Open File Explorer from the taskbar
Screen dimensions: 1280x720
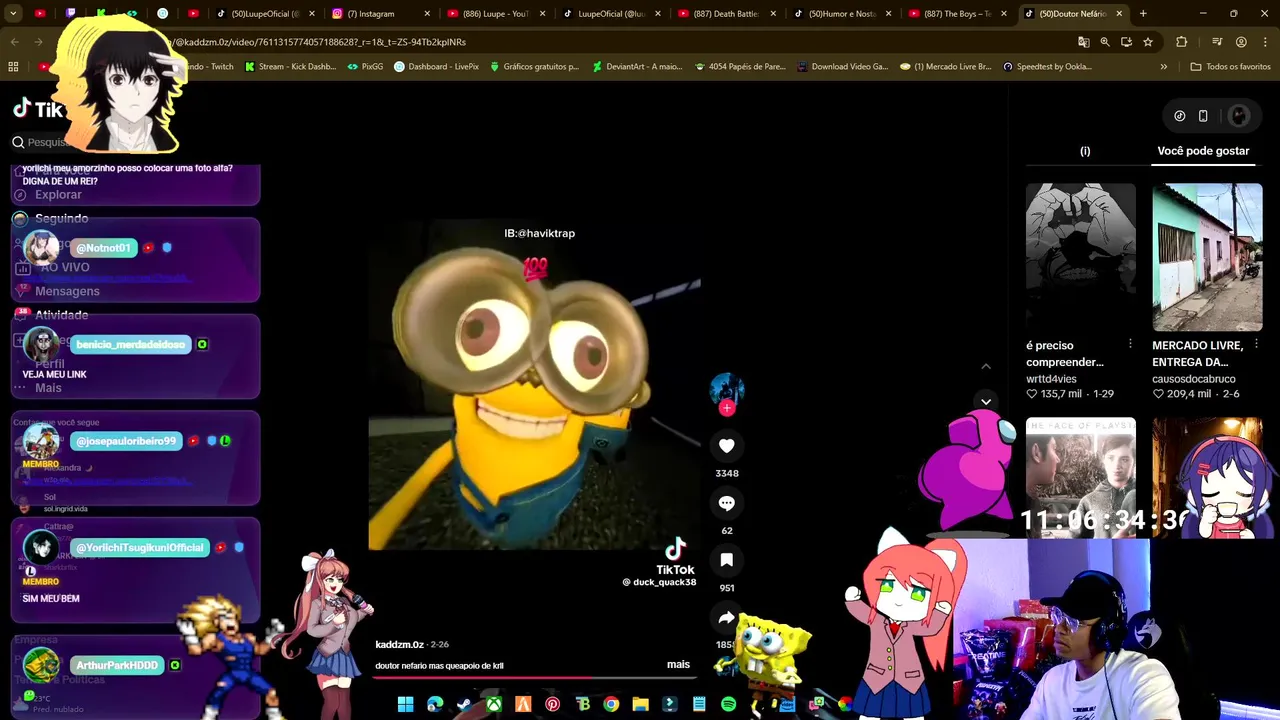(640, 704)
